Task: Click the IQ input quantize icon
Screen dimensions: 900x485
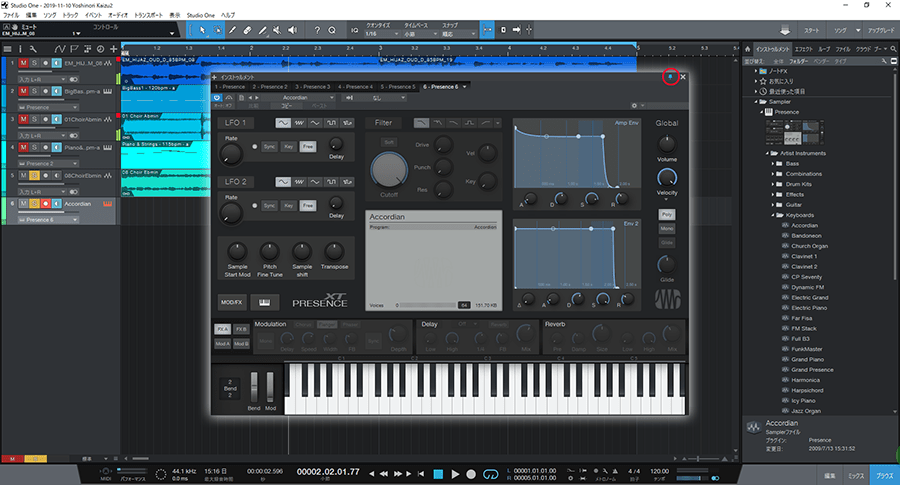Action: tap(354, 30)
